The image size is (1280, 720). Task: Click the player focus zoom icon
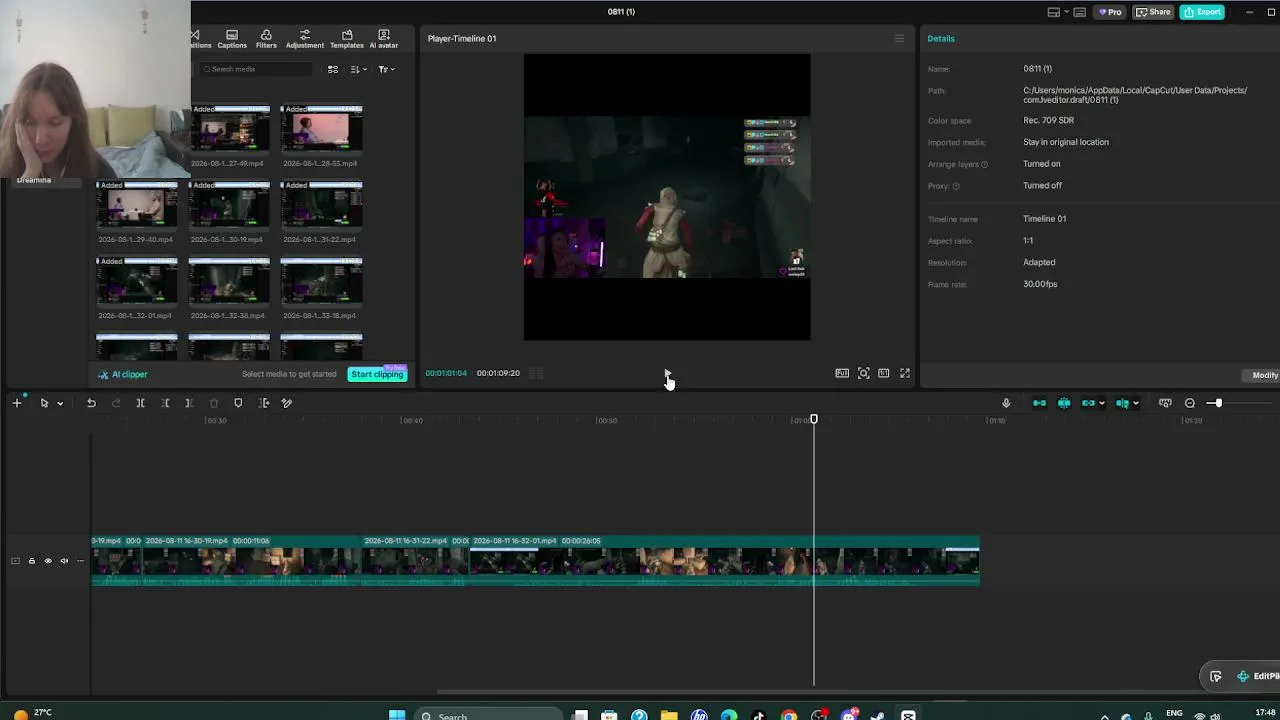[863, 373]
